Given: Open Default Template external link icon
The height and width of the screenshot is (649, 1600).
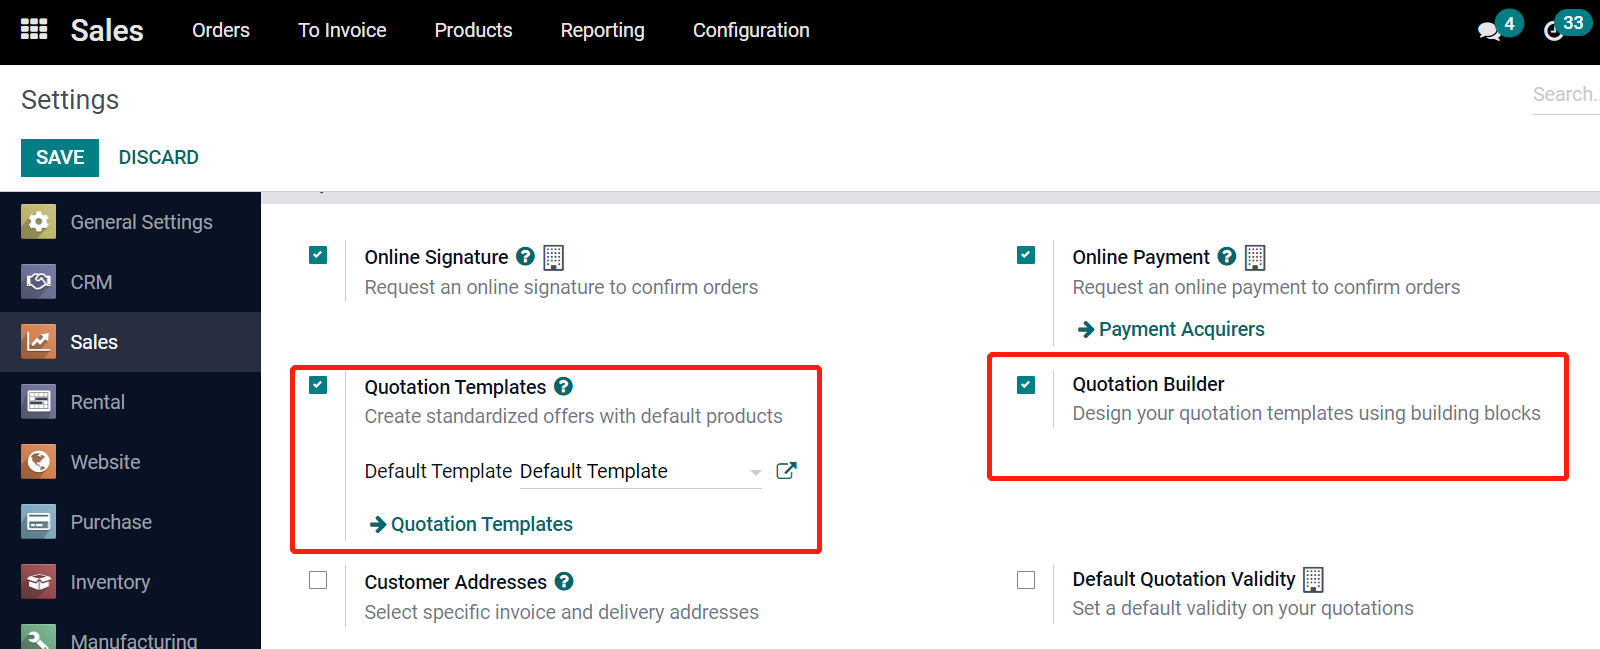Looking at the screenshot, I should pos(786,471).
